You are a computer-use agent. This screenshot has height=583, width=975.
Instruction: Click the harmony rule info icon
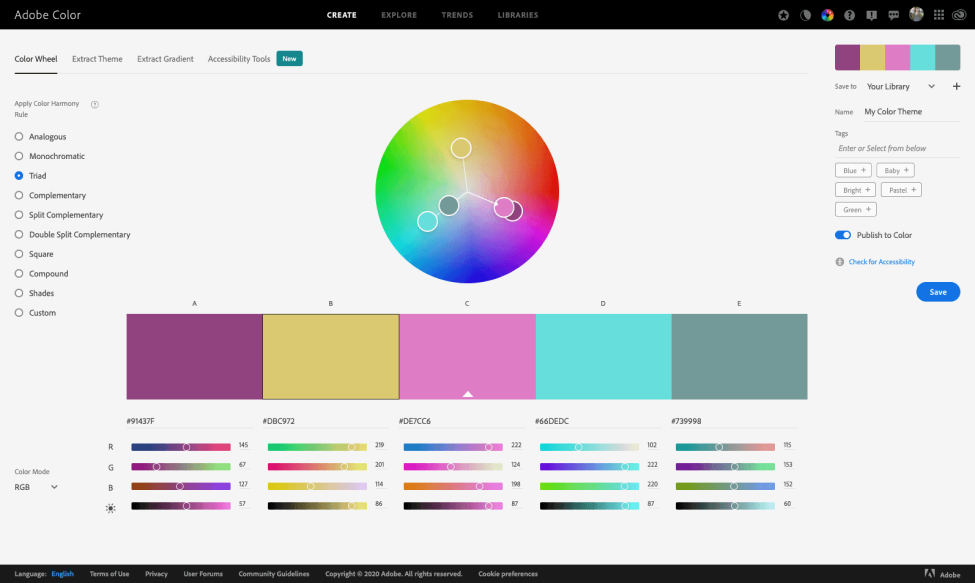pyautogui.click(x=95, y=104)
